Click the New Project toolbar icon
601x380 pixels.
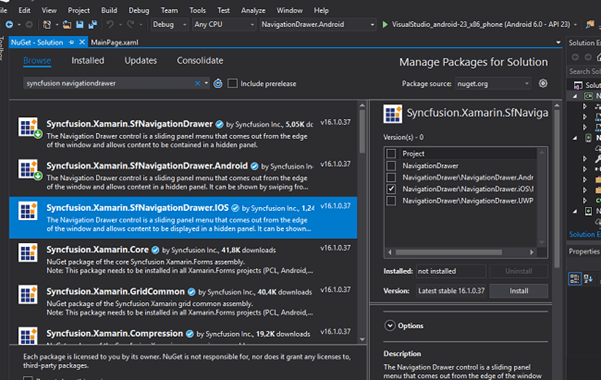(x=47, y=25)
